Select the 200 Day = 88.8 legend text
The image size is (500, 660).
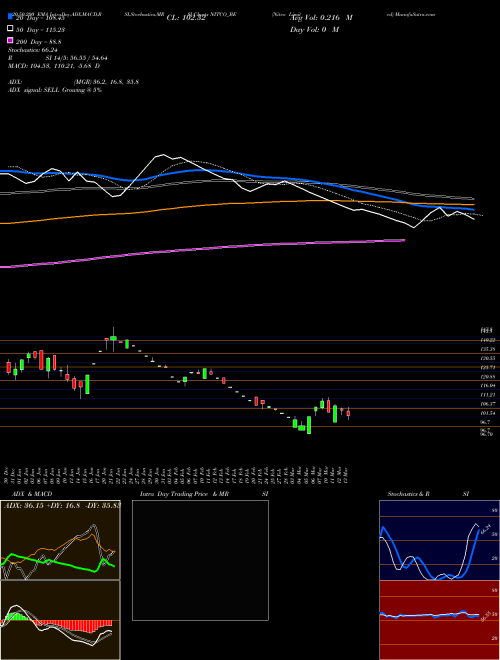click(x=39, y=42)
